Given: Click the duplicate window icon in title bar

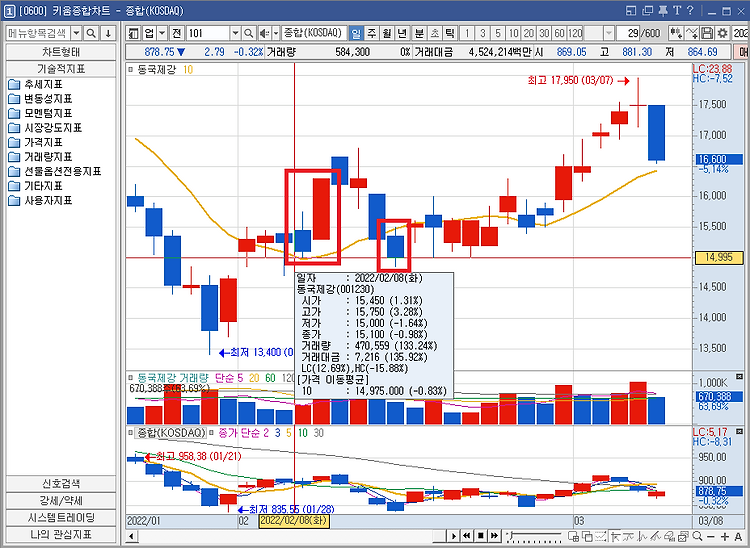Looking at the screenshot, I should 647,11.
